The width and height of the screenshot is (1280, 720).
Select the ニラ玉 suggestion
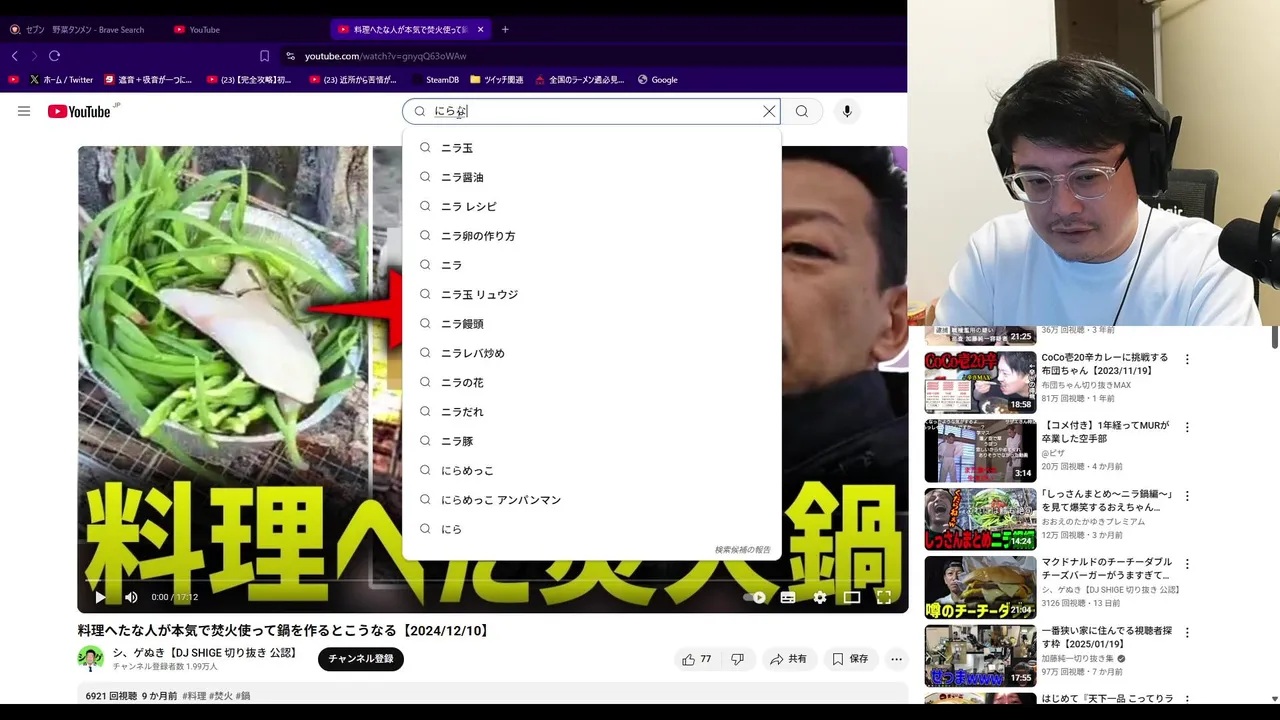coord(591,148)
